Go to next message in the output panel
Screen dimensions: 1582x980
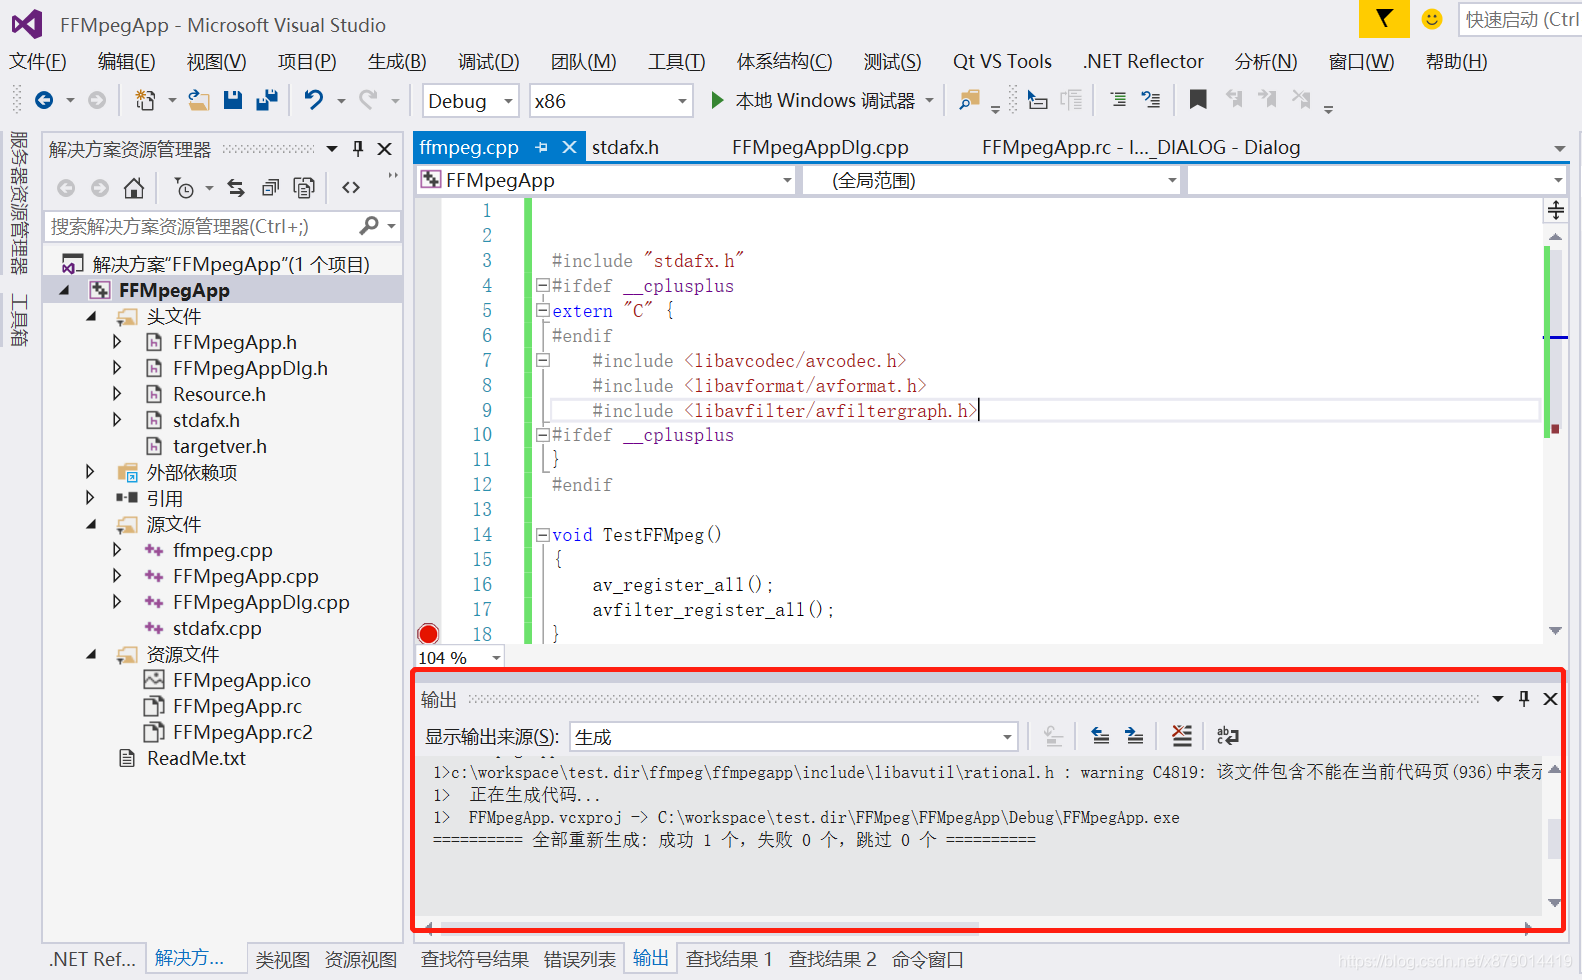pyautogui.click(x=1134, y=736)
